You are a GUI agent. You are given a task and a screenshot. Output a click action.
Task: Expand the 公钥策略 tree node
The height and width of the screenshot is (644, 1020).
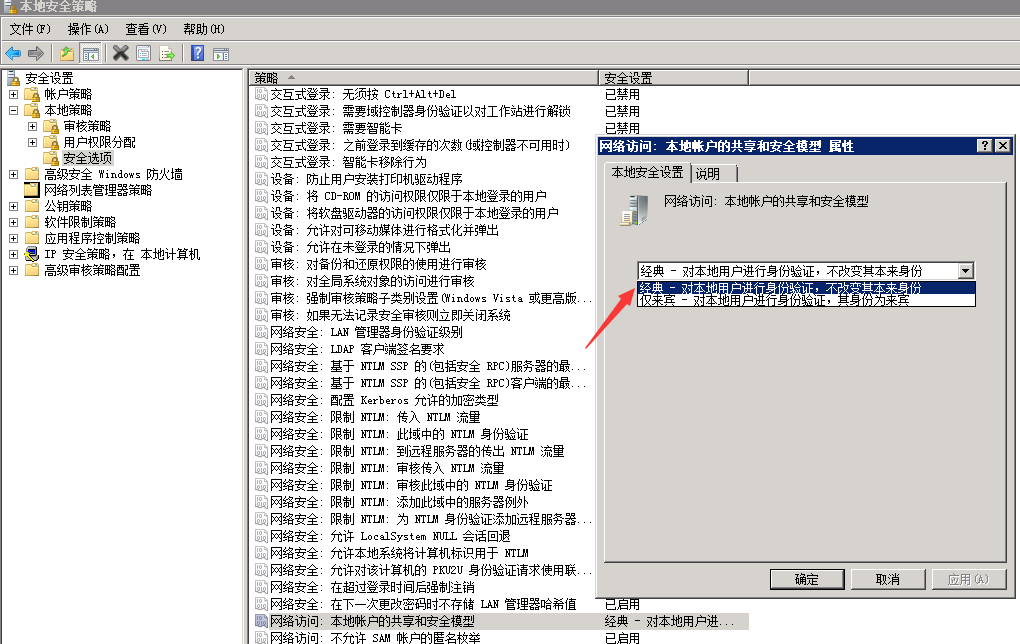(14, 206)
